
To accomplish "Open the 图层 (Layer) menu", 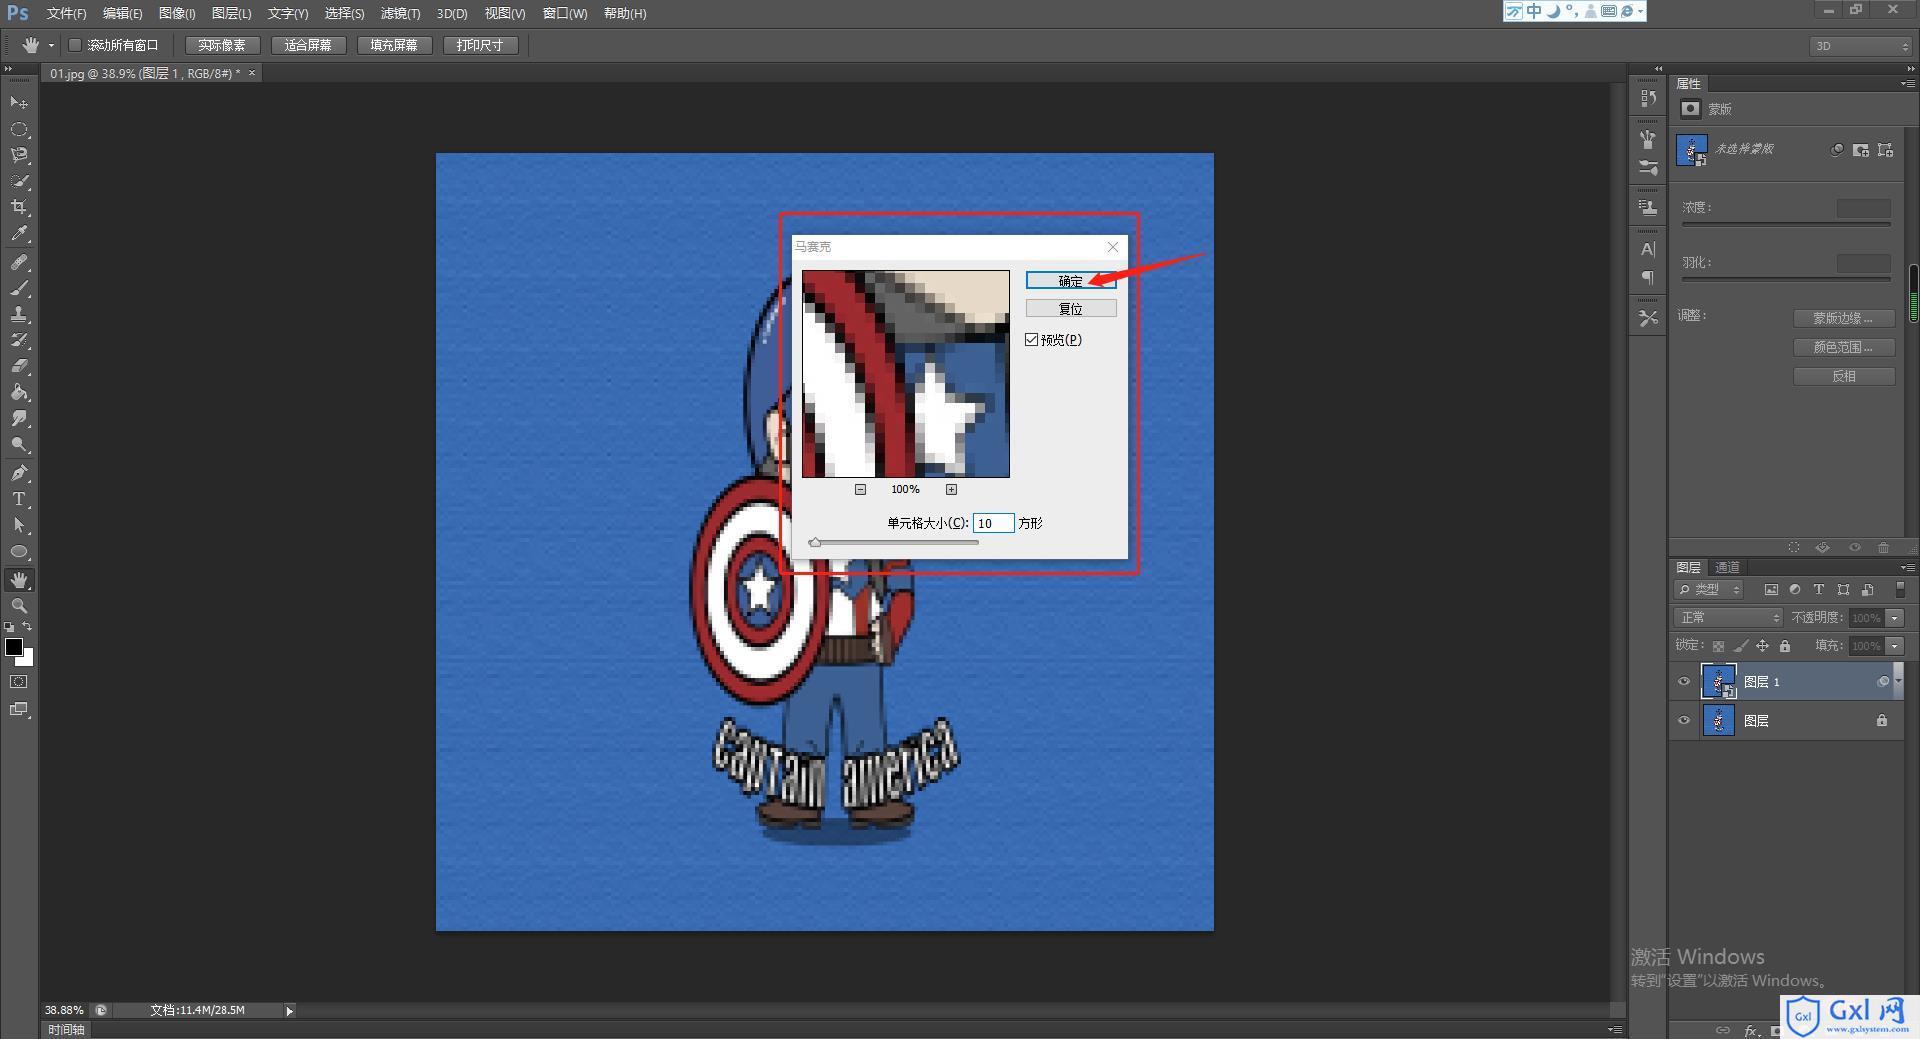I will [231, 13].
